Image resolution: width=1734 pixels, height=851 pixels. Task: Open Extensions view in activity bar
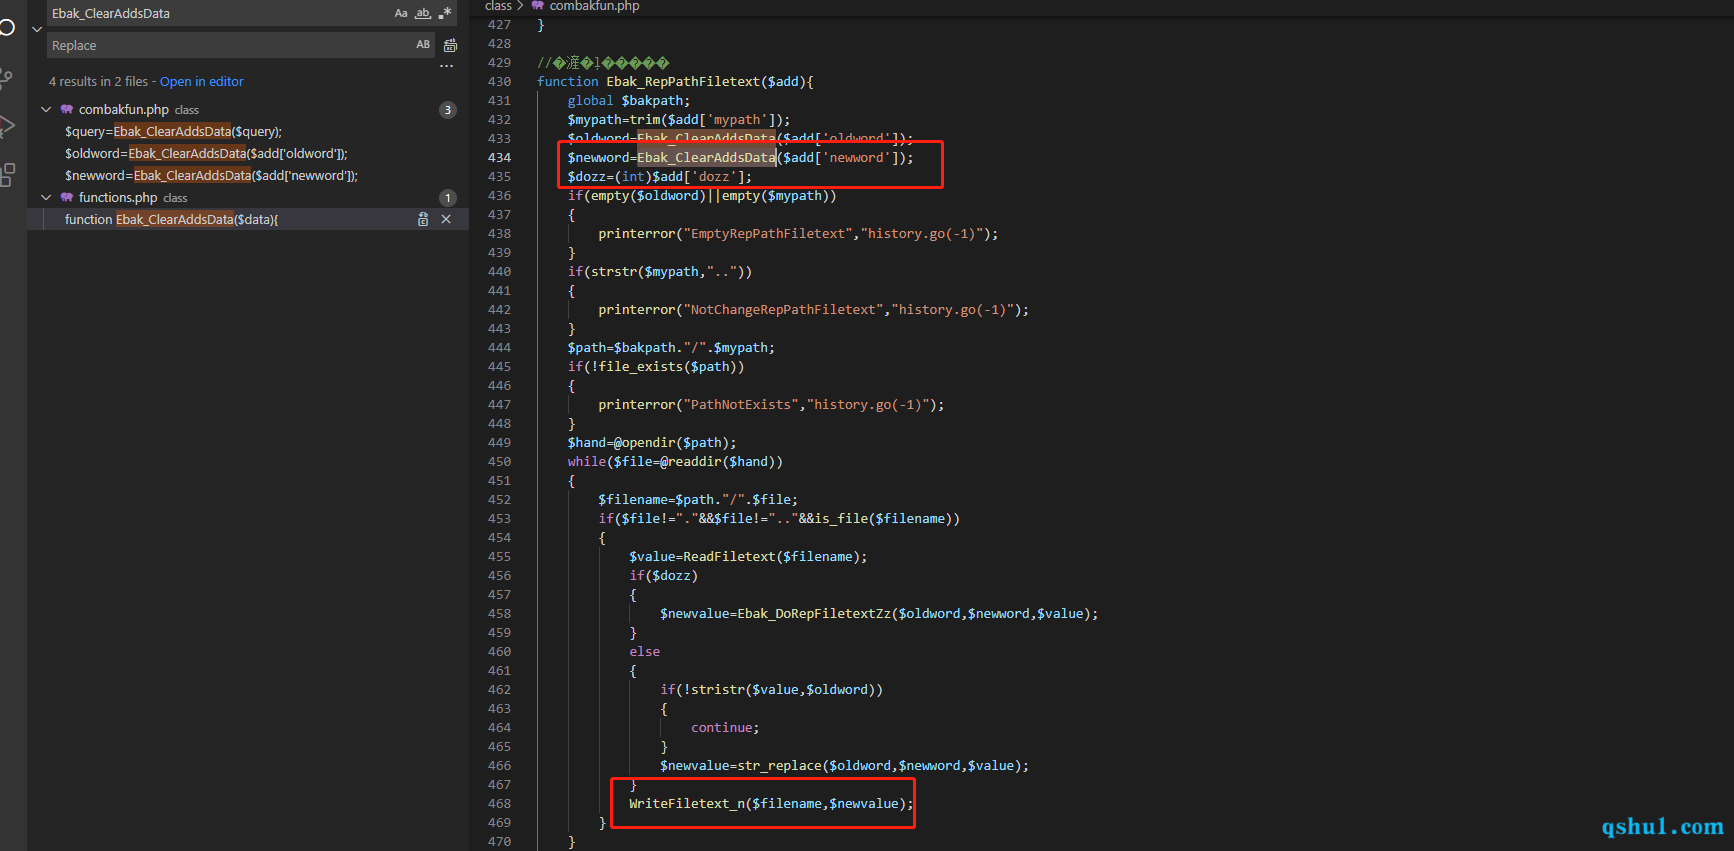pyautogui.click(x=7, y=175)
